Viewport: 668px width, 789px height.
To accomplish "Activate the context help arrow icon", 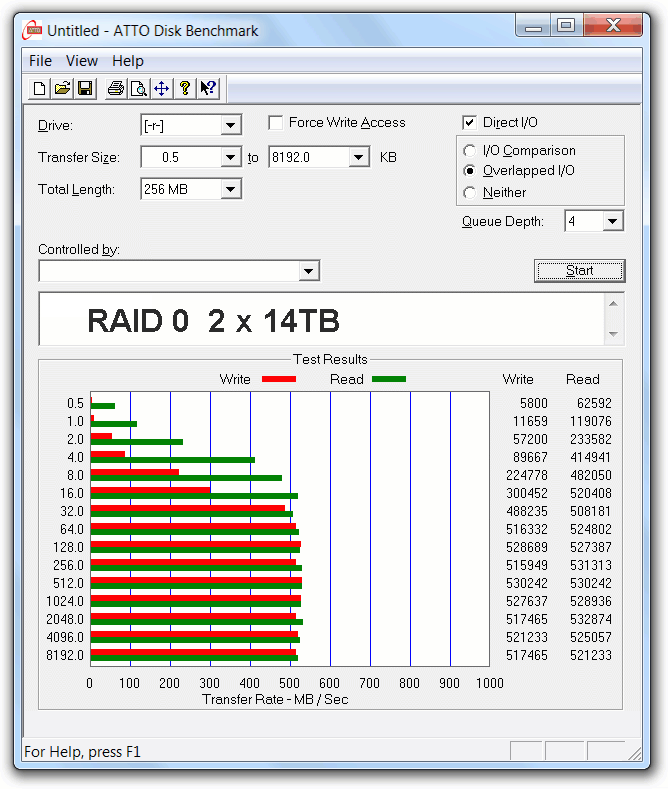I will tap(208, 89).
